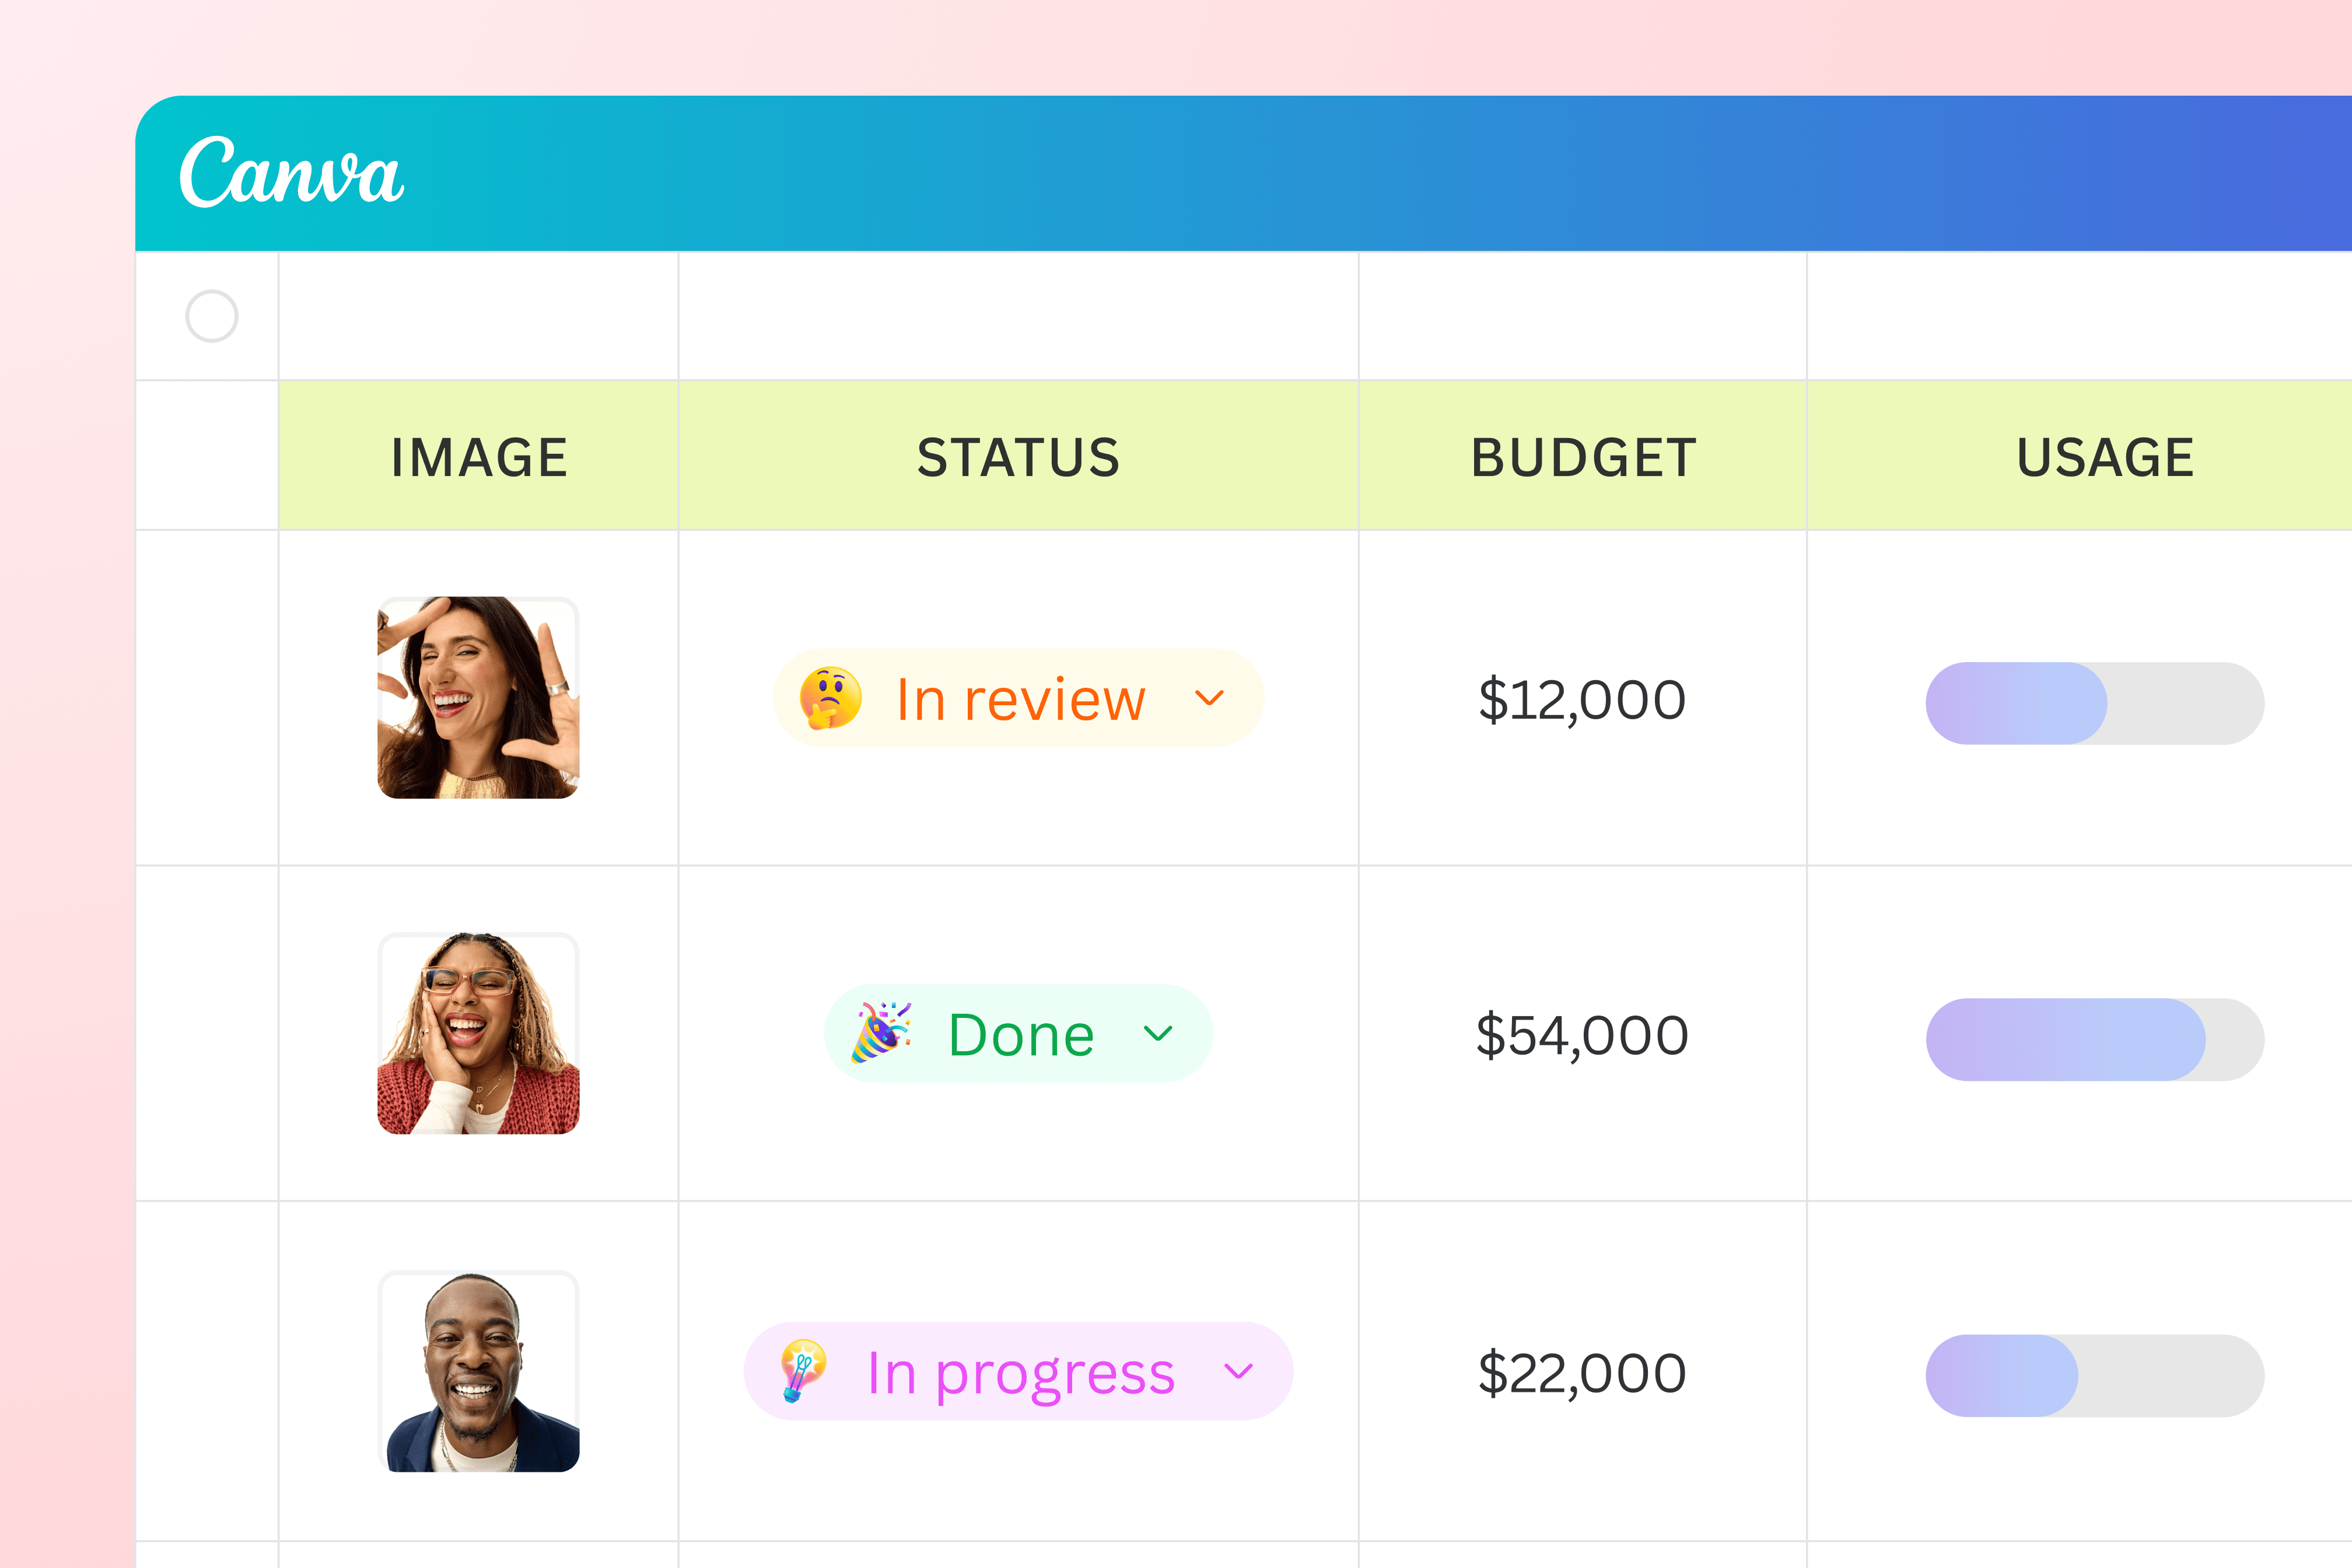This screenshot has height=1568, width=2352.
Task: Click the lightbulb emoji in the In progress chip
Action: pos(803,1371)
